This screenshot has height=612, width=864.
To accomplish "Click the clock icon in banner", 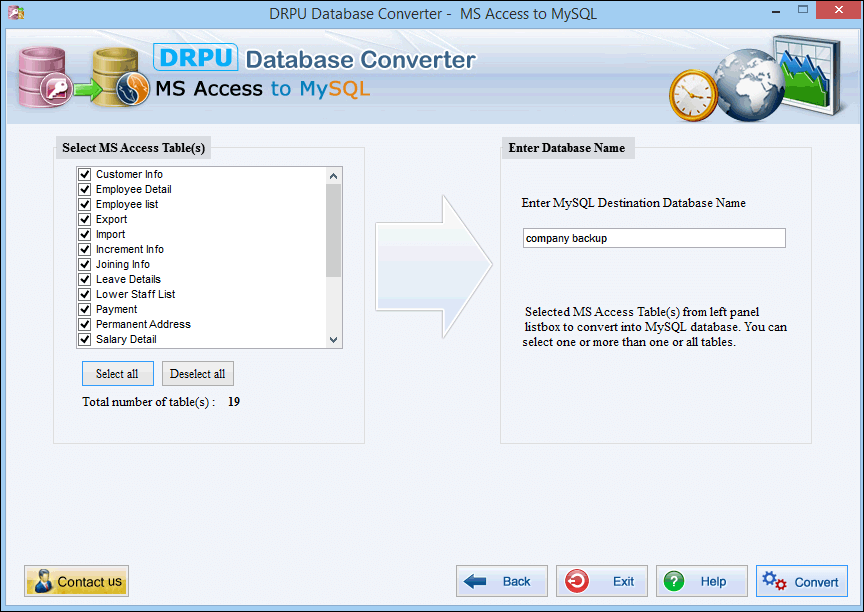I will click(x=693, y=95).
